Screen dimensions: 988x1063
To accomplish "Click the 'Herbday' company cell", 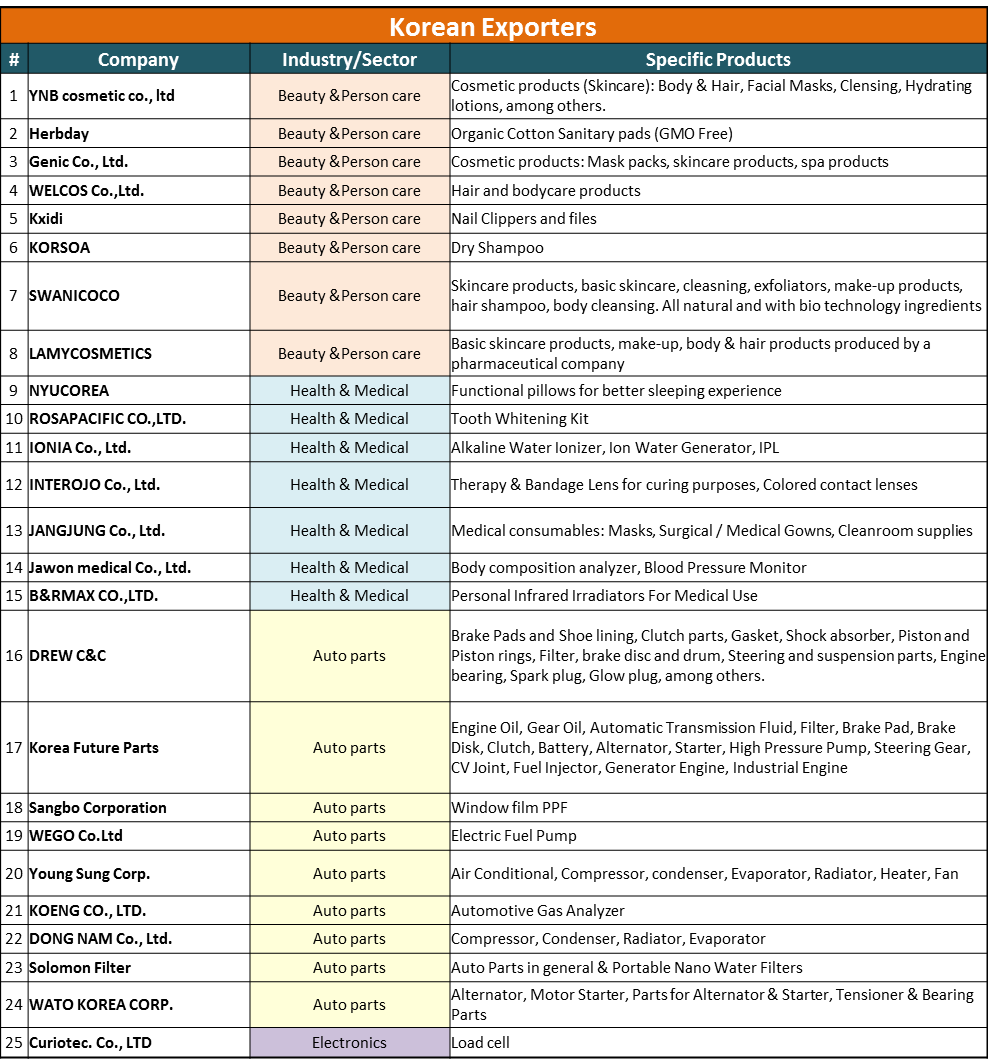I will (138, 134).
